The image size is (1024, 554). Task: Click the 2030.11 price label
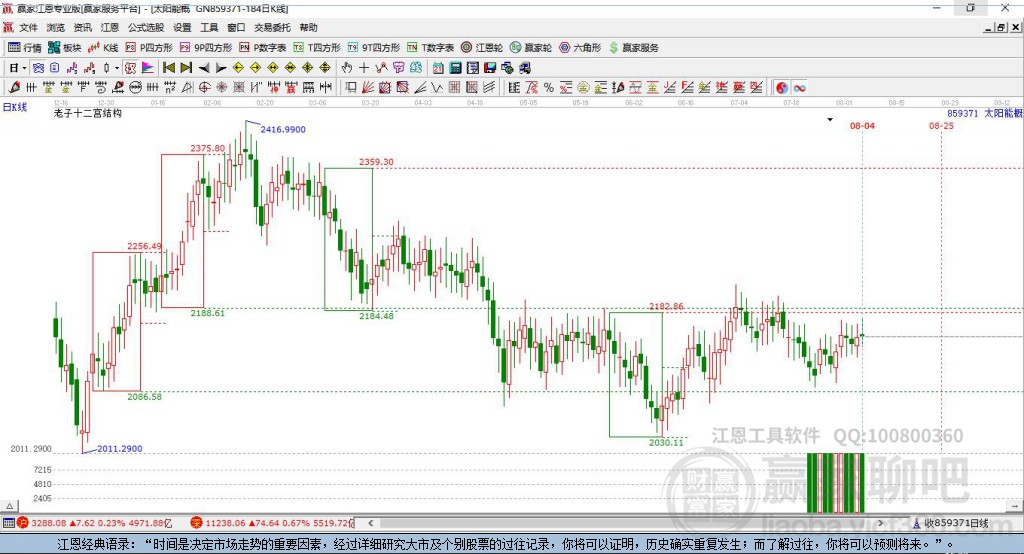666,442
